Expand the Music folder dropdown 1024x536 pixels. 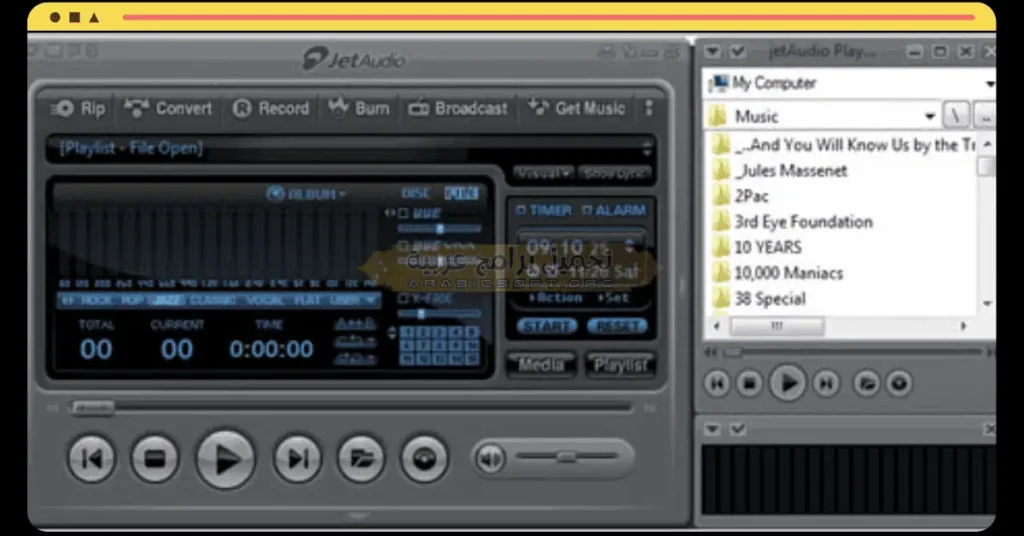click(x=929, y=117)
